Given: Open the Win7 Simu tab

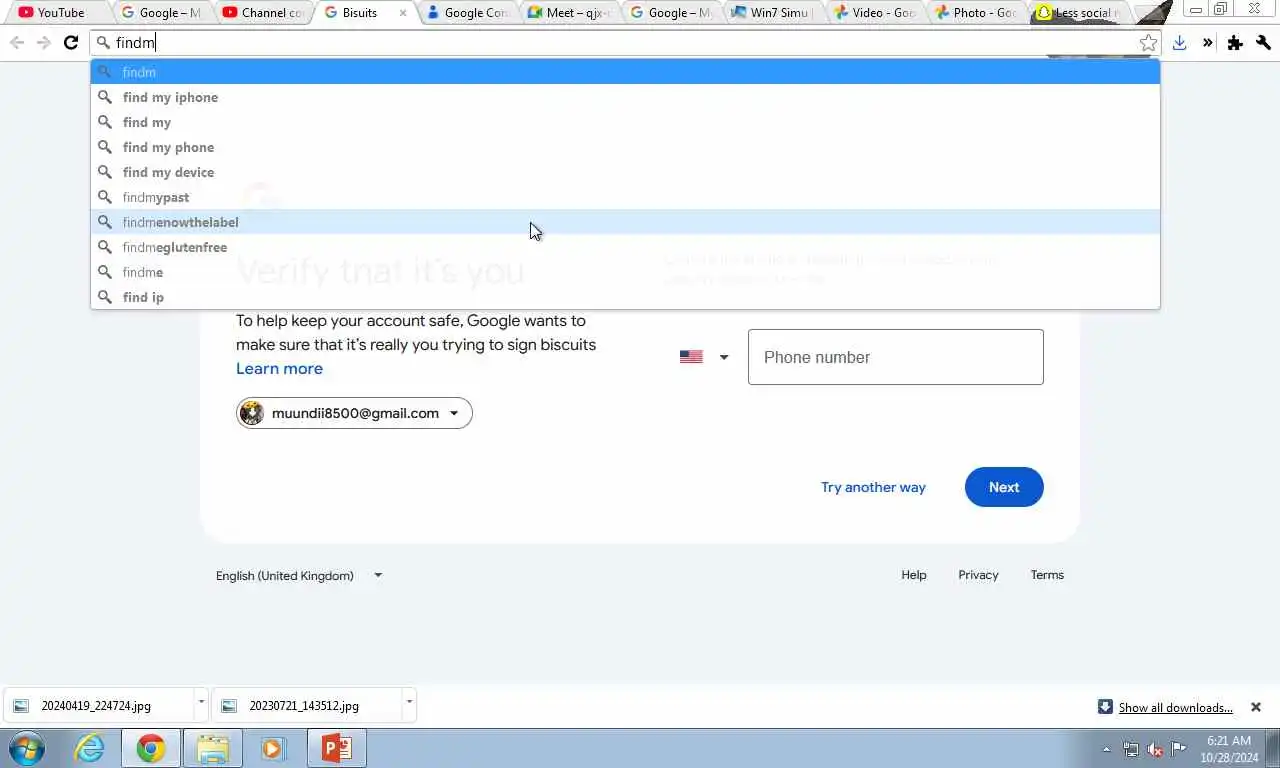Looking at the screenshot, I should [773, 13].
